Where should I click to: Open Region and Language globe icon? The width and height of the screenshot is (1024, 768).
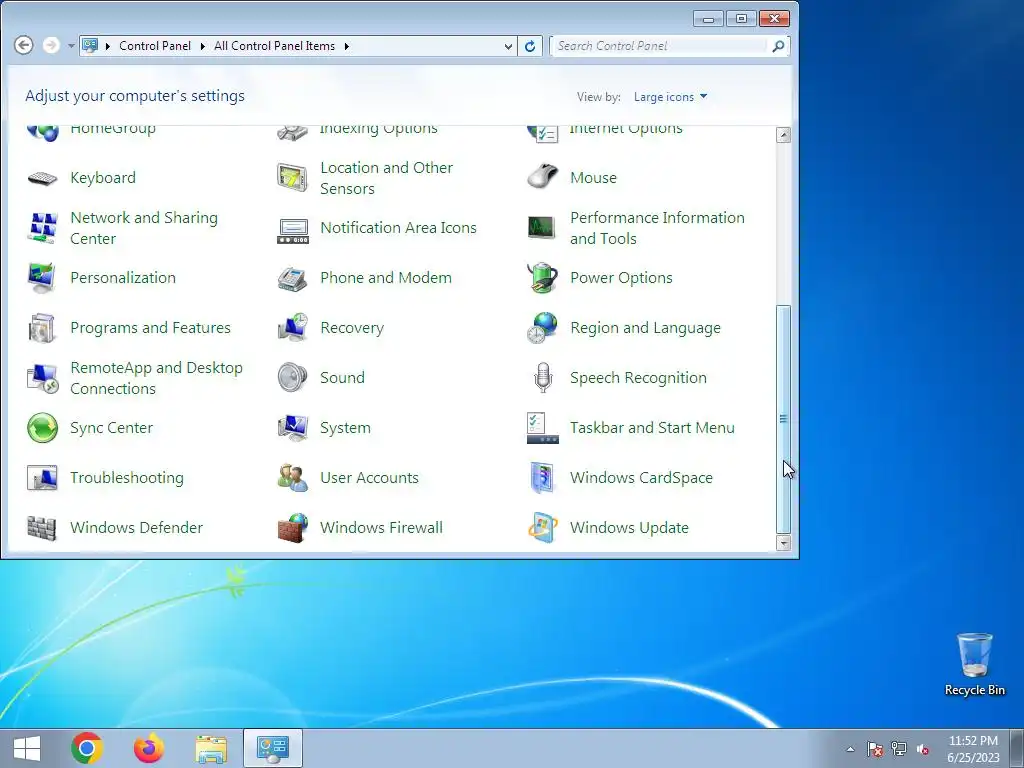click(x=542, y=328)
